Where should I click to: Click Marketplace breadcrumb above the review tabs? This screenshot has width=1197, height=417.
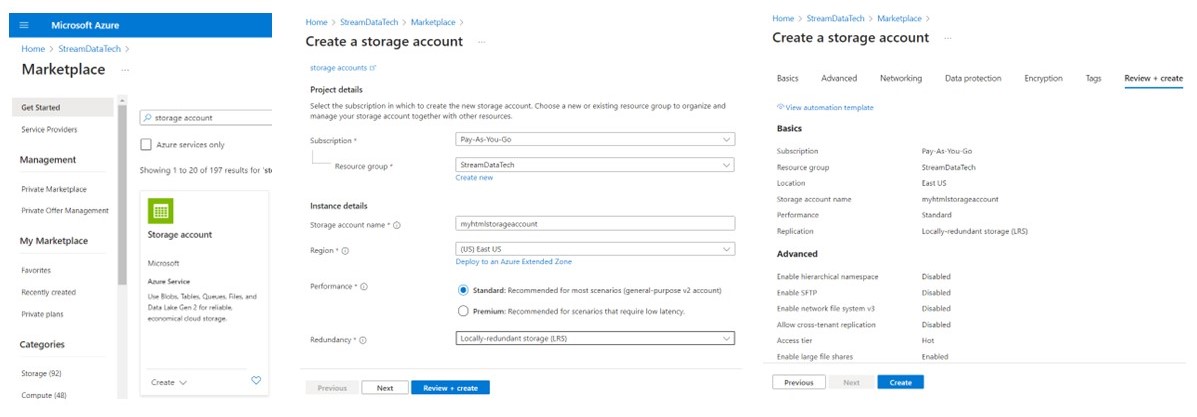click(x=899, y=18)
